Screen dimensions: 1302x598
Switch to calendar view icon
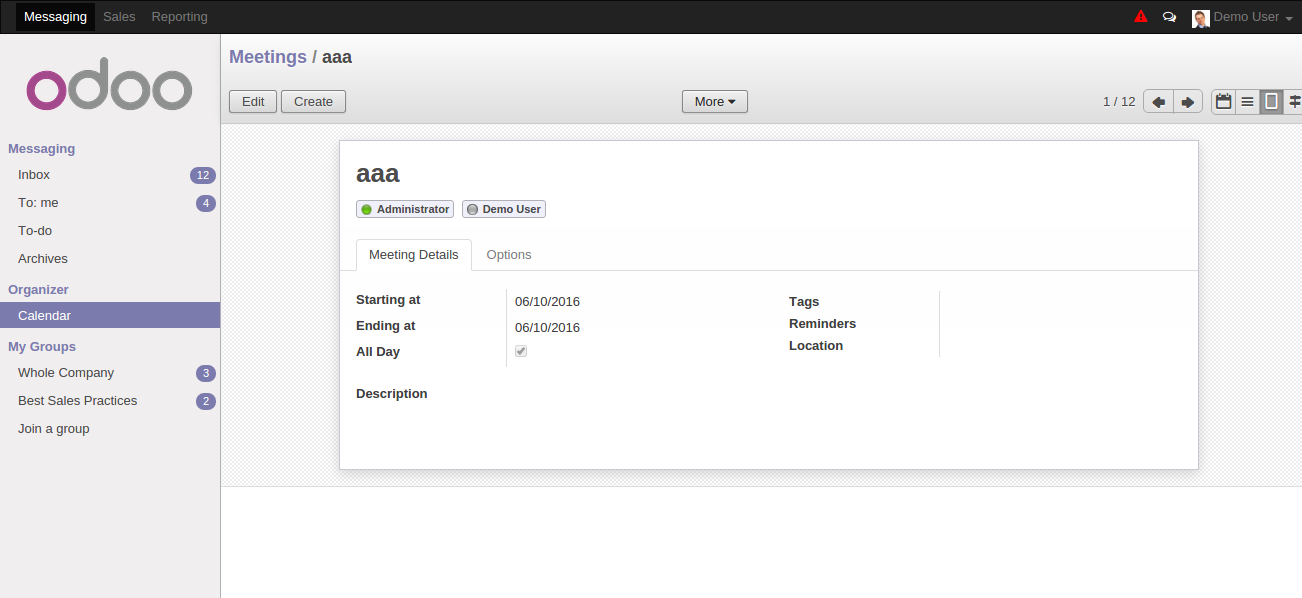(x=1223, y=102)
